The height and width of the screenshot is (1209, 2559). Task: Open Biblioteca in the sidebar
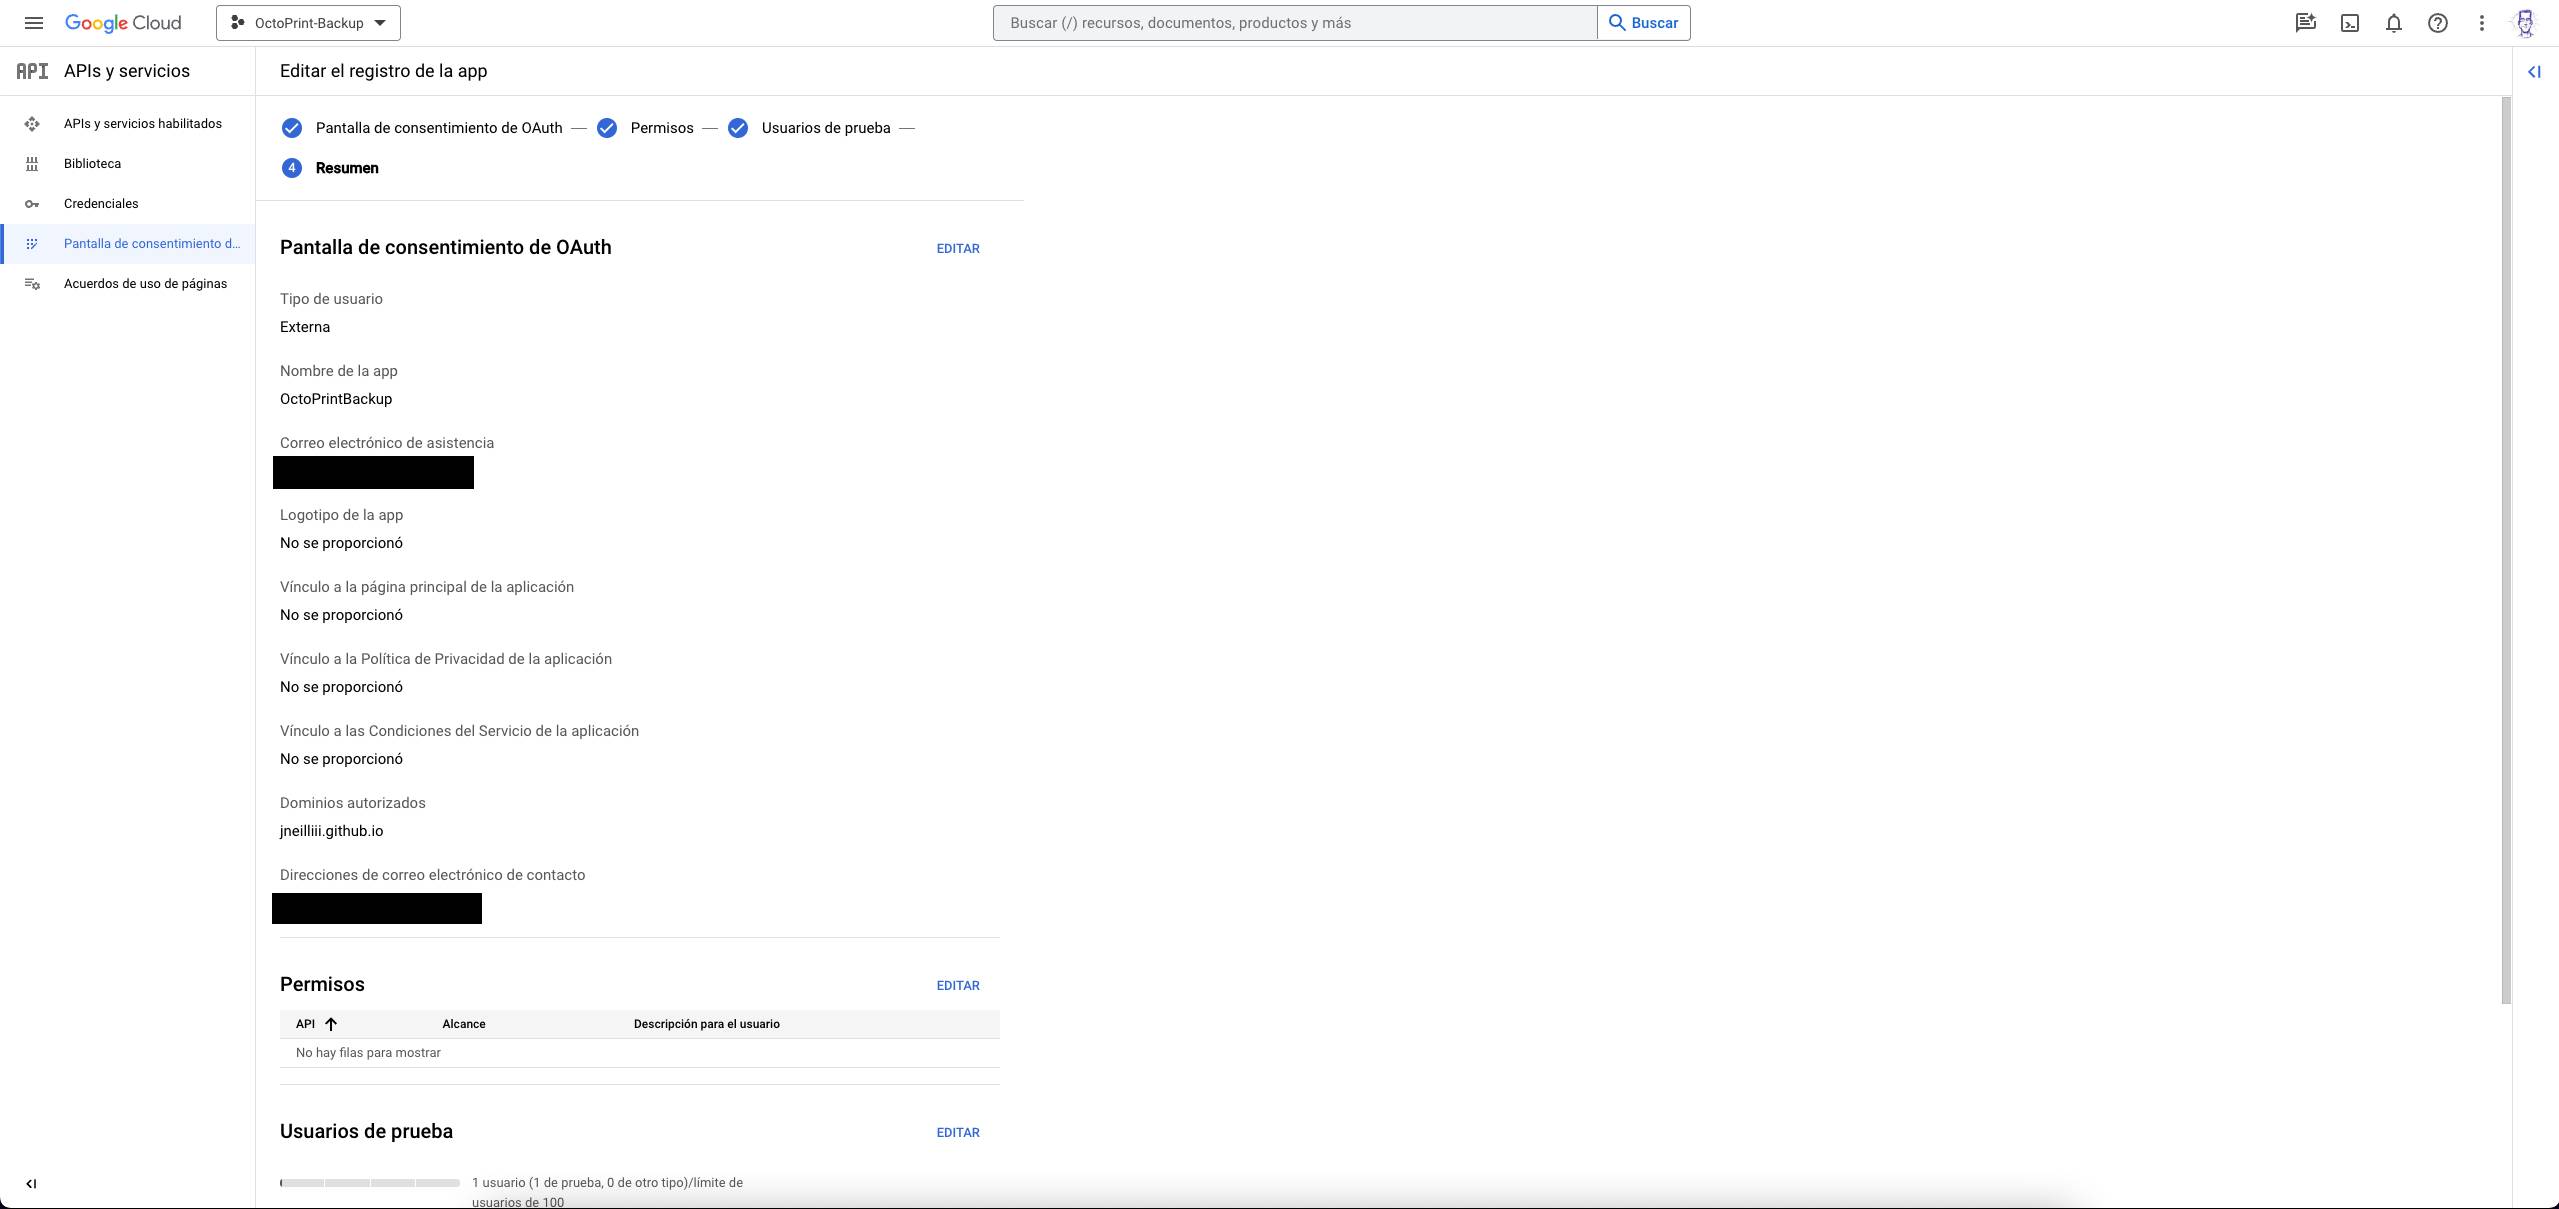(x=92, y=163)
